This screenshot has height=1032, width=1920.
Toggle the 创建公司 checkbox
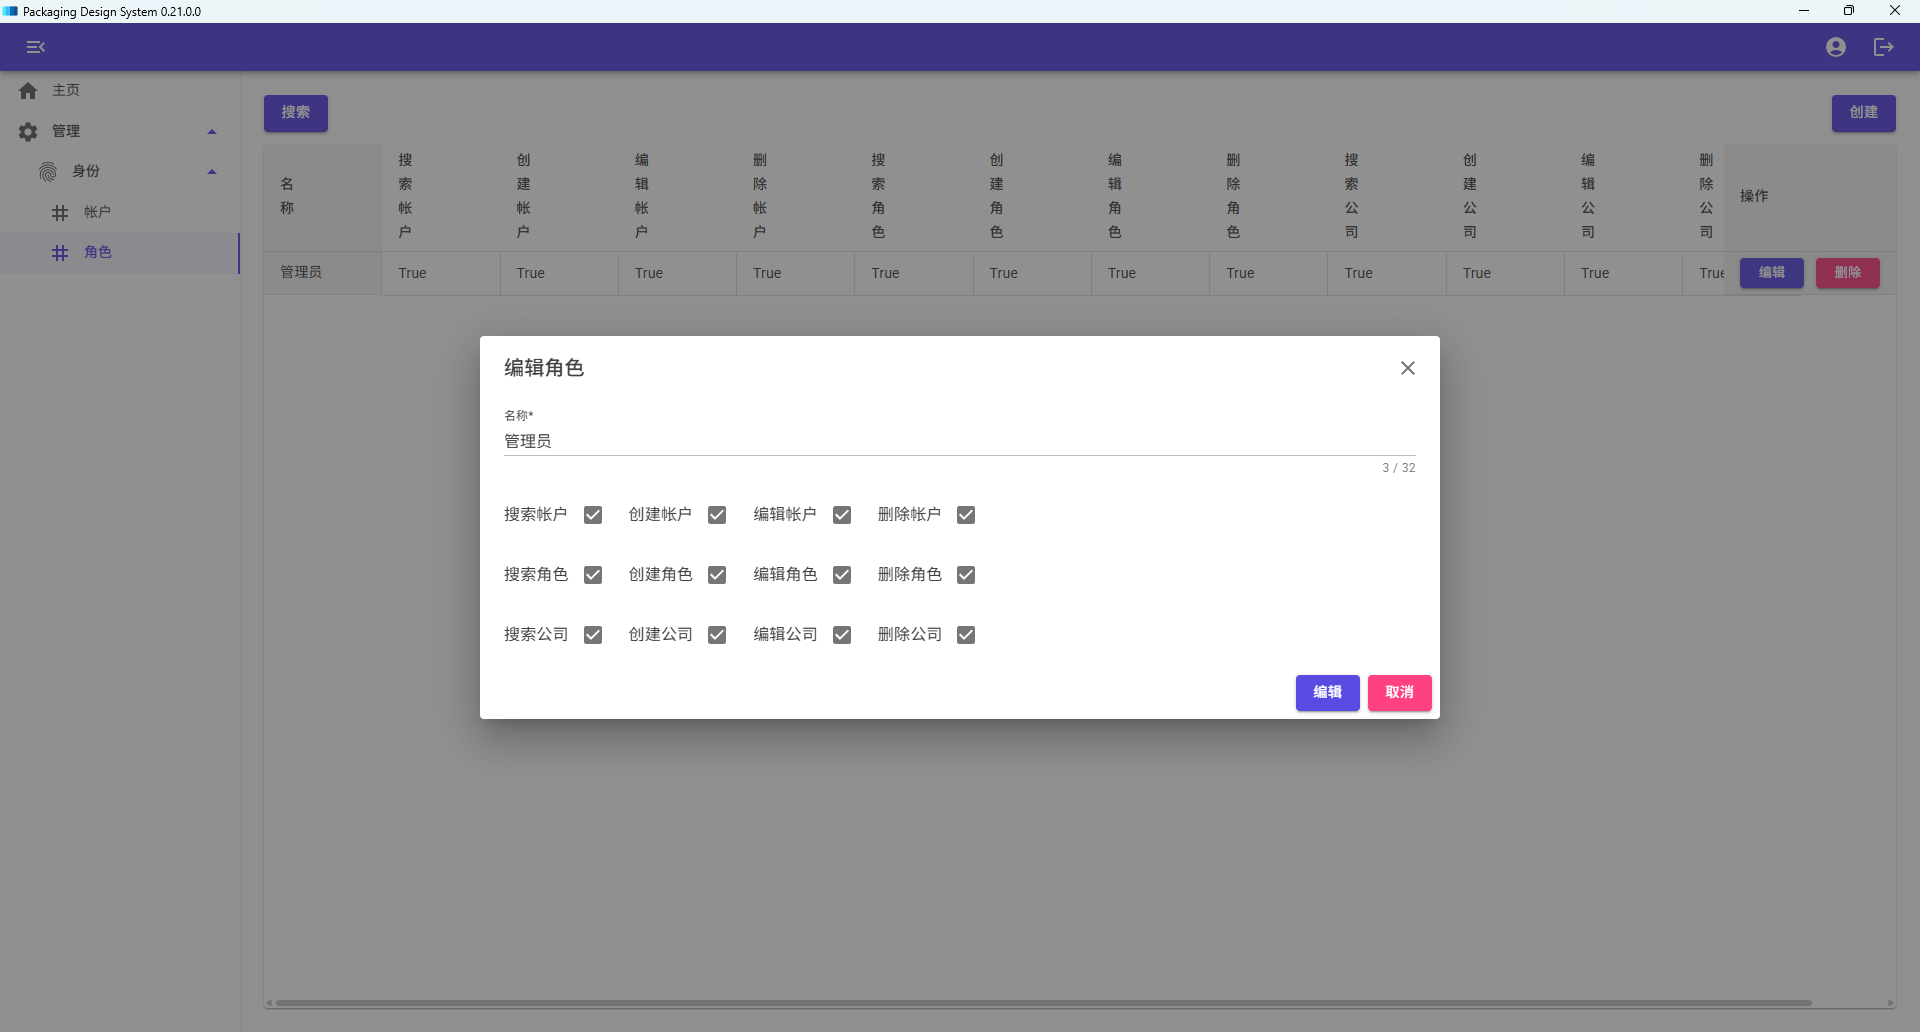click(x=717, y=635)
